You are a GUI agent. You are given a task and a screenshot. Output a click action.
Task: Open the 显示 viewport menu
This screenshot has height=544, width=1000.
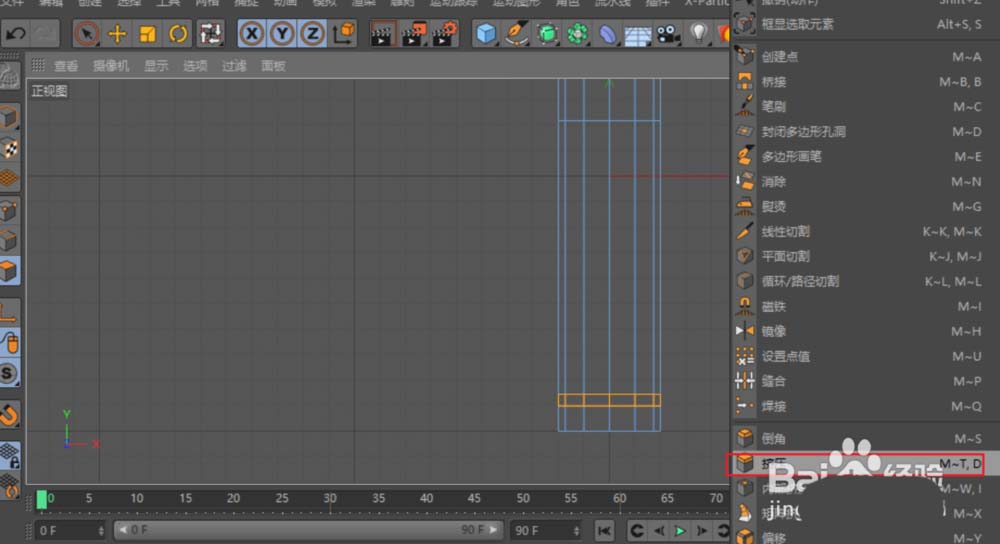pyautogui.click(x=156, y=66)
